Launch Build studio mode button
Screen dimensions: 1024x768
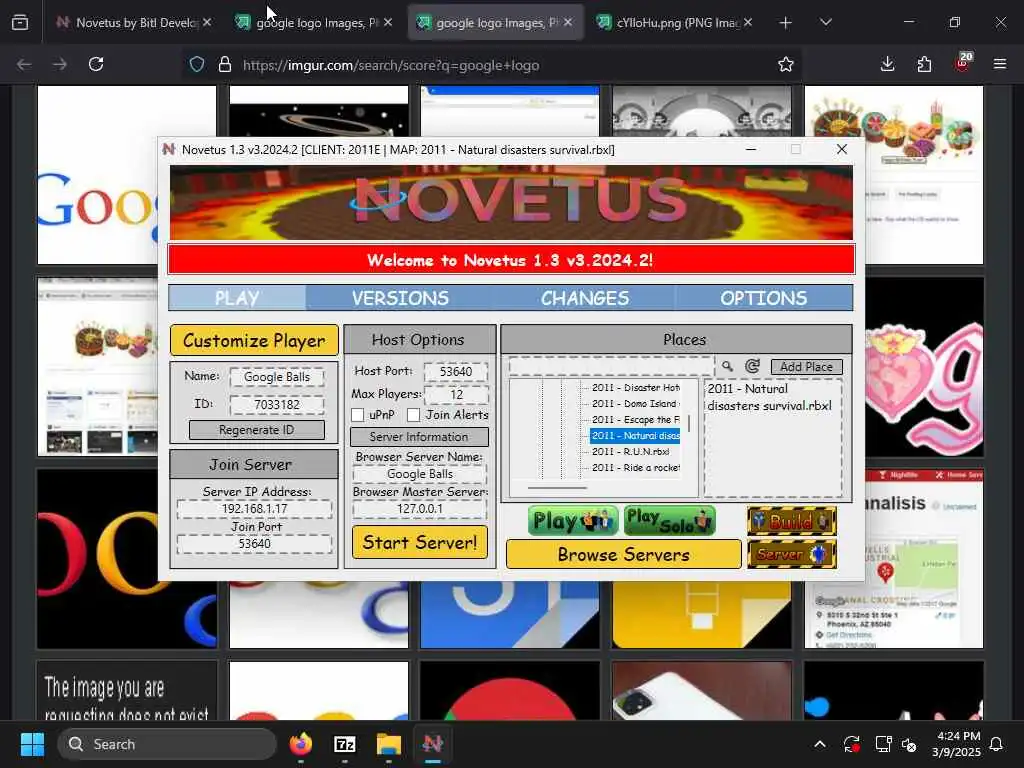click(x=792, y=521)
